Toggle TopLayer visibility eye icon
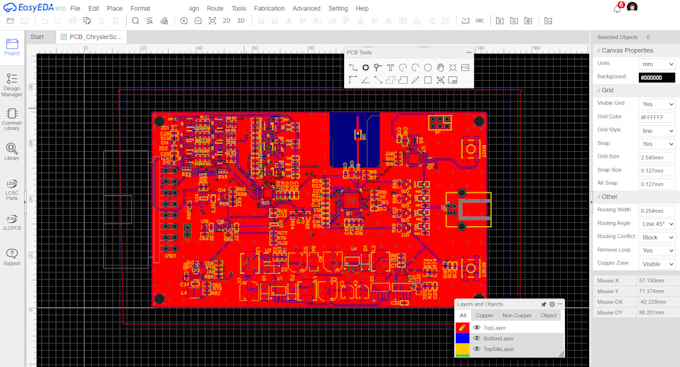The image size is (680, 367). click(x=477, y=328)
